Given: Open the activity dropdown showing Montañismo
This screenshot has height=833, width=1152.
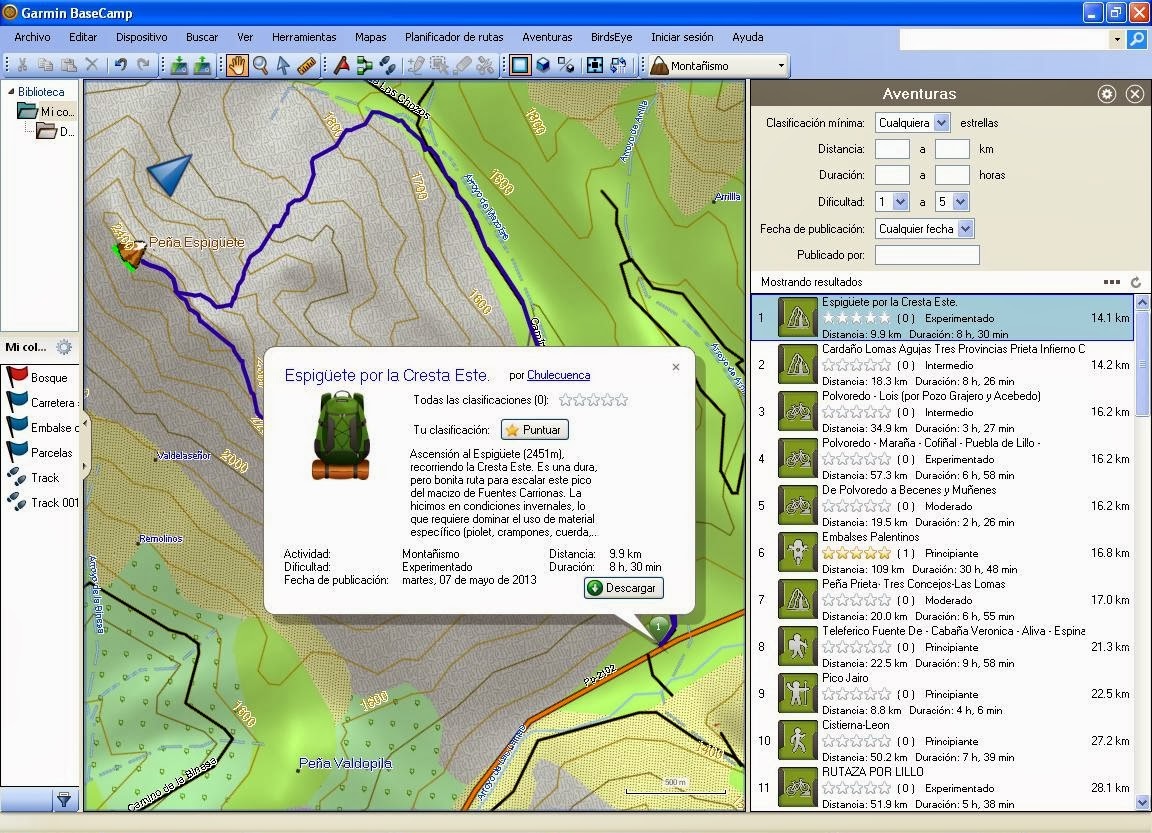Looking at the screenshot, I should [716, 64].
